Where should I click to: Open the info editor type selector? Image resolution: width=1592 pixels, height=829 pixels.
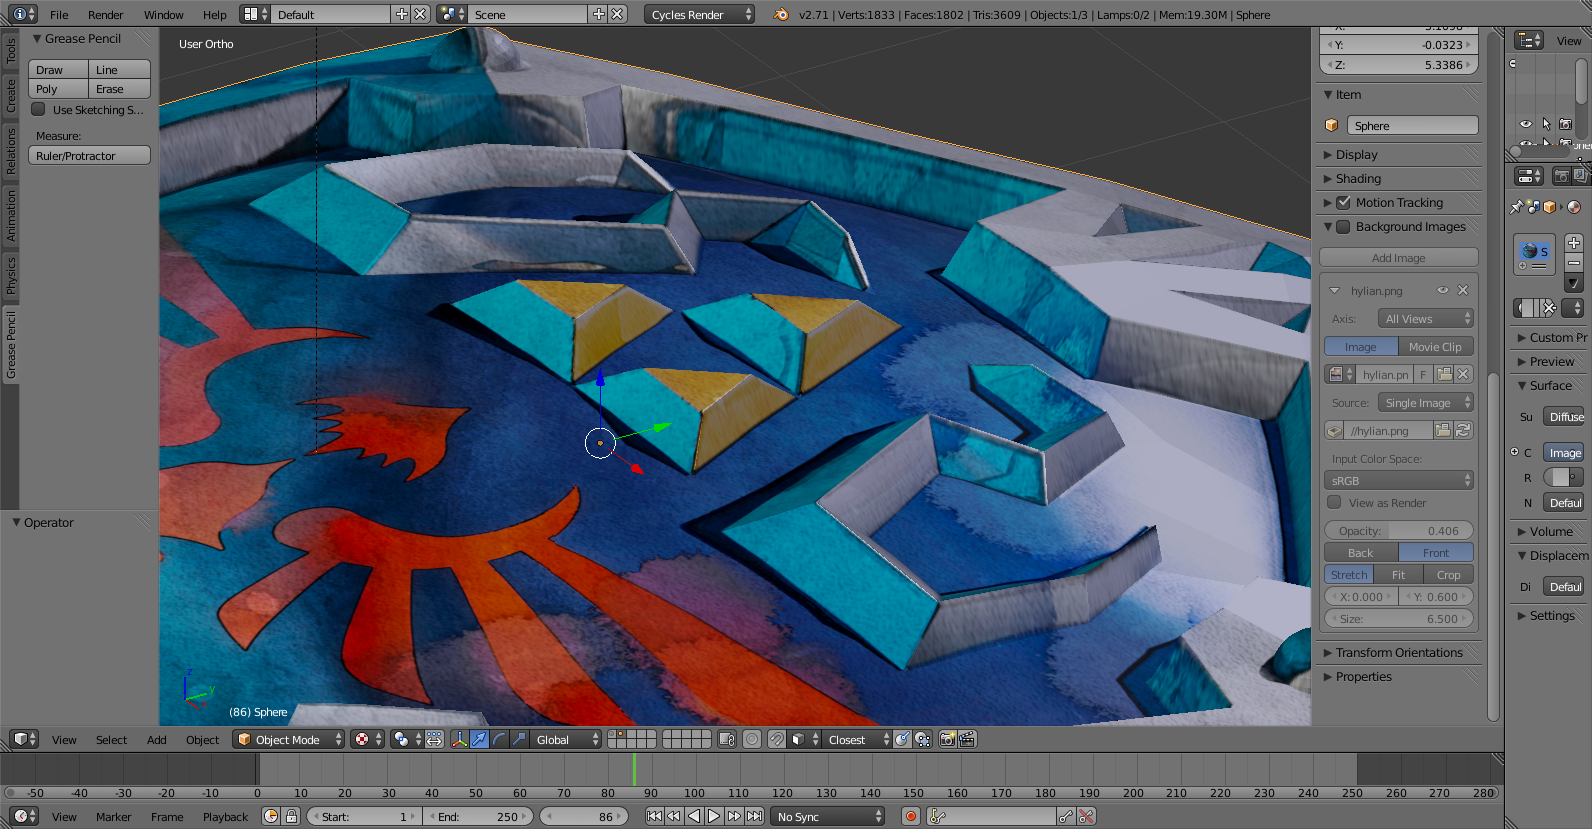(x=24, y=14)
